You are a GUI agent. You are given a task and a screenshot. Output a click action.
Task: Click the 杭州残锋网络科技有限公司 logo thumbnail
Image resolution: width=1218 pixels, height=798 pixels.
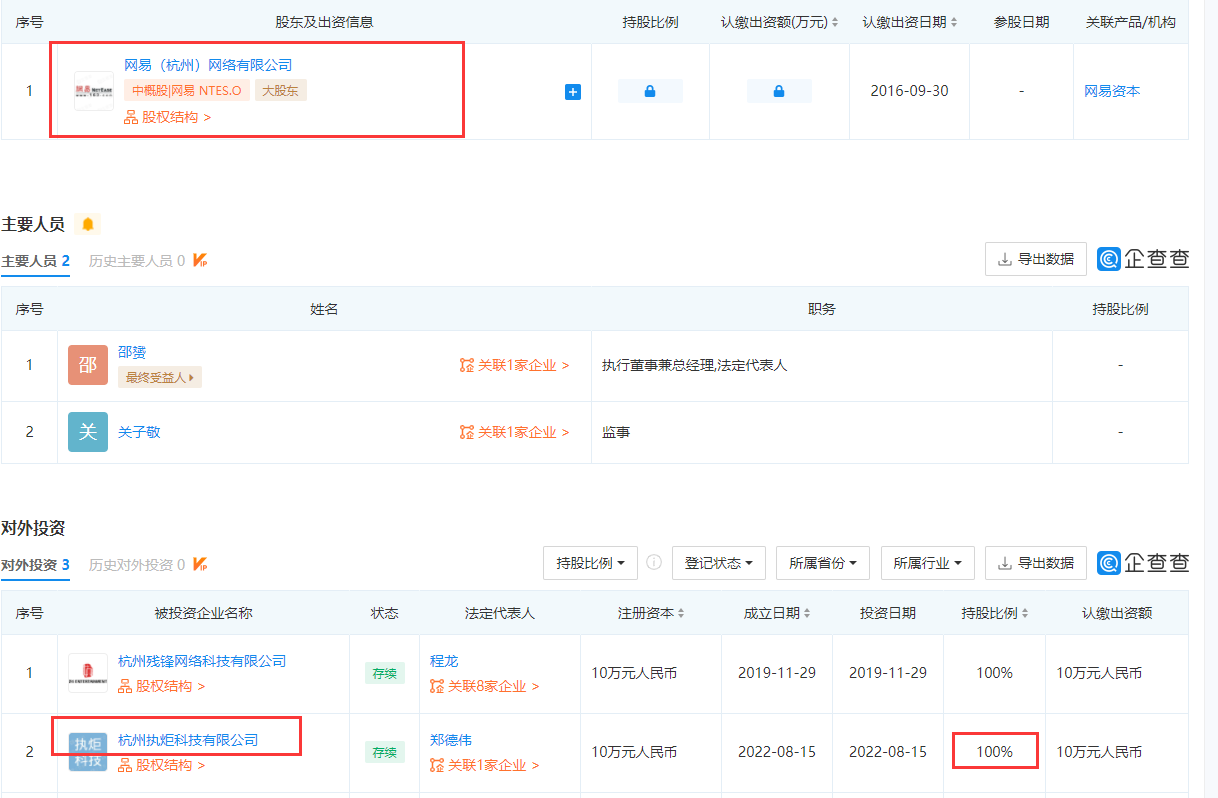[x=88, y=673]
